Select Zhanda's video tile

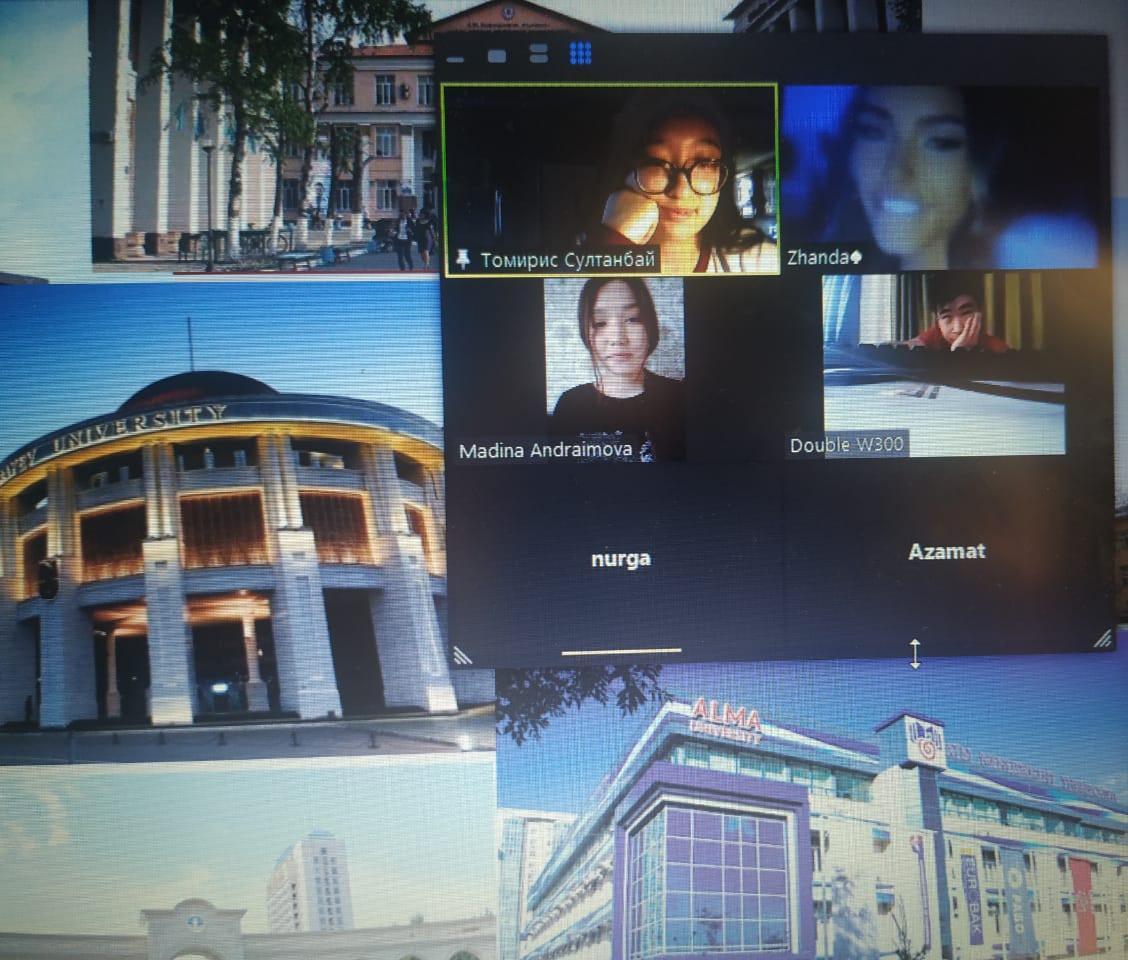940,175
